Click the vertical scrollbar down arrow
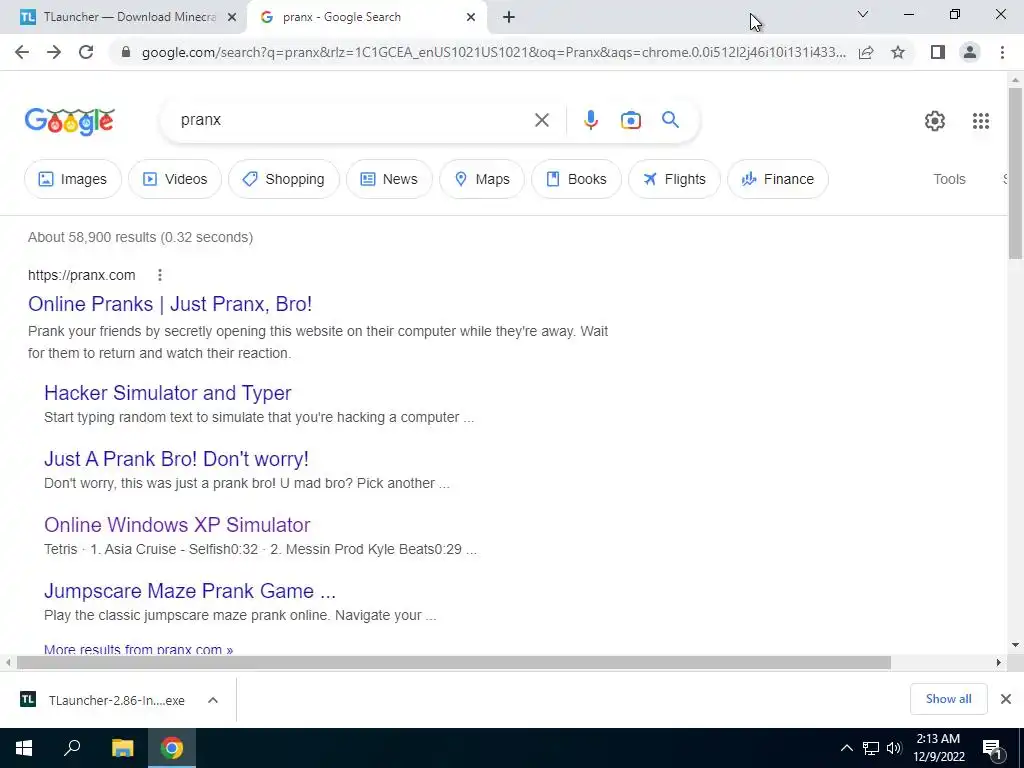The width and height of the screenshot is (1024, 768). coord(1015,645)
